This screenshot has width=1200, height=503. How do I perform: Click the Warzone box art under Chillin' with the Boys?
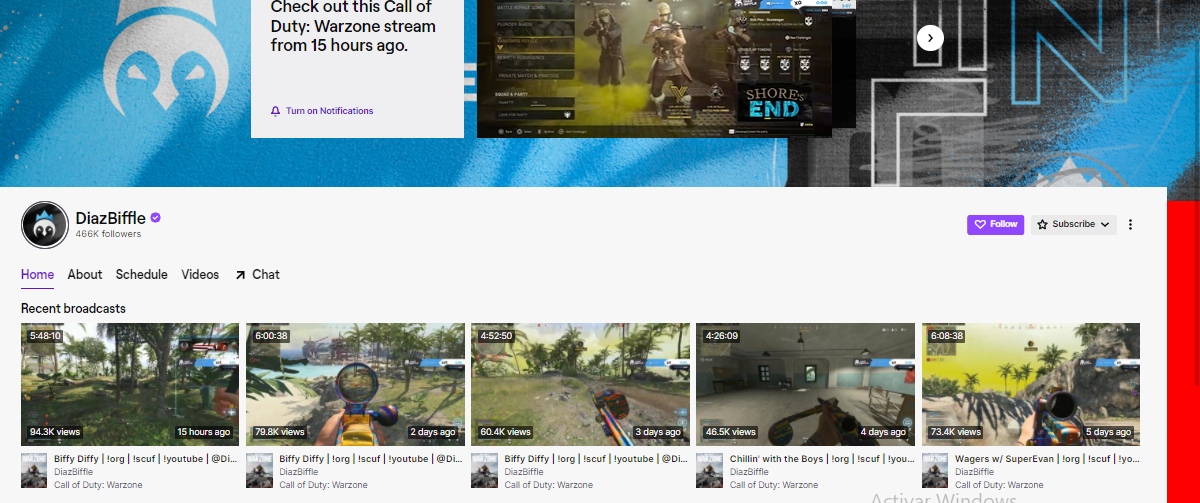(709, 471)
